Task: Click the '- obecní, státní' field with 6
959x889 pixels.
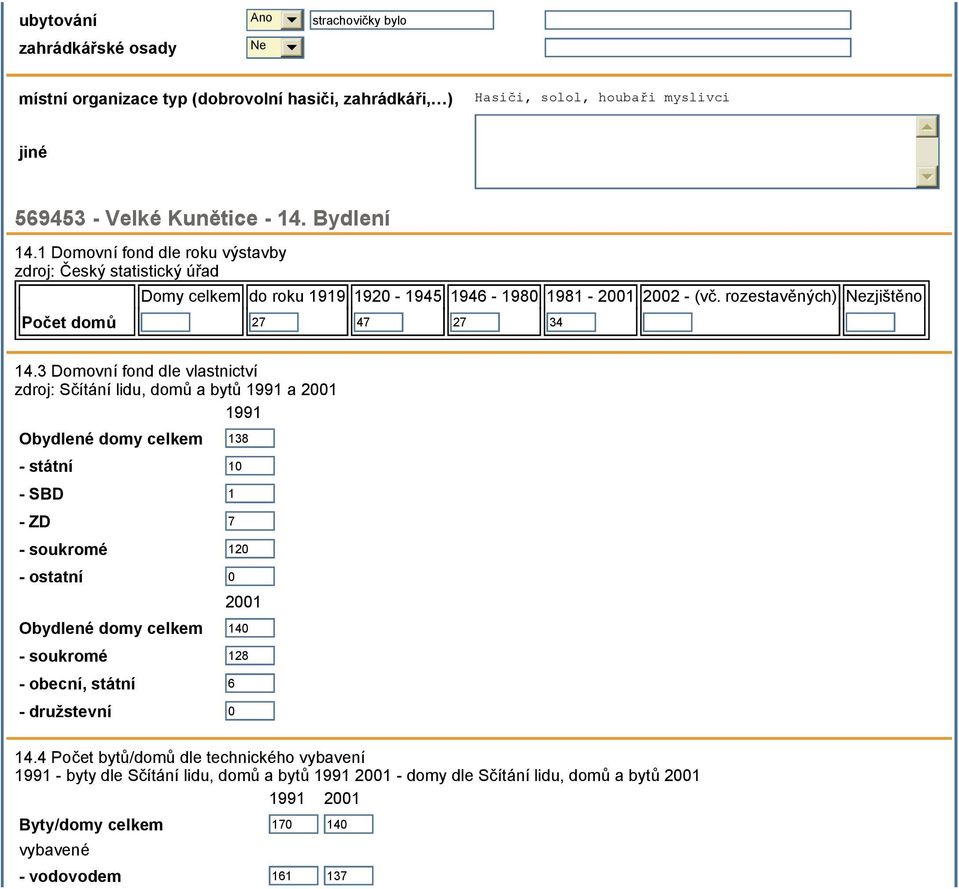Action: coord(250,683)
